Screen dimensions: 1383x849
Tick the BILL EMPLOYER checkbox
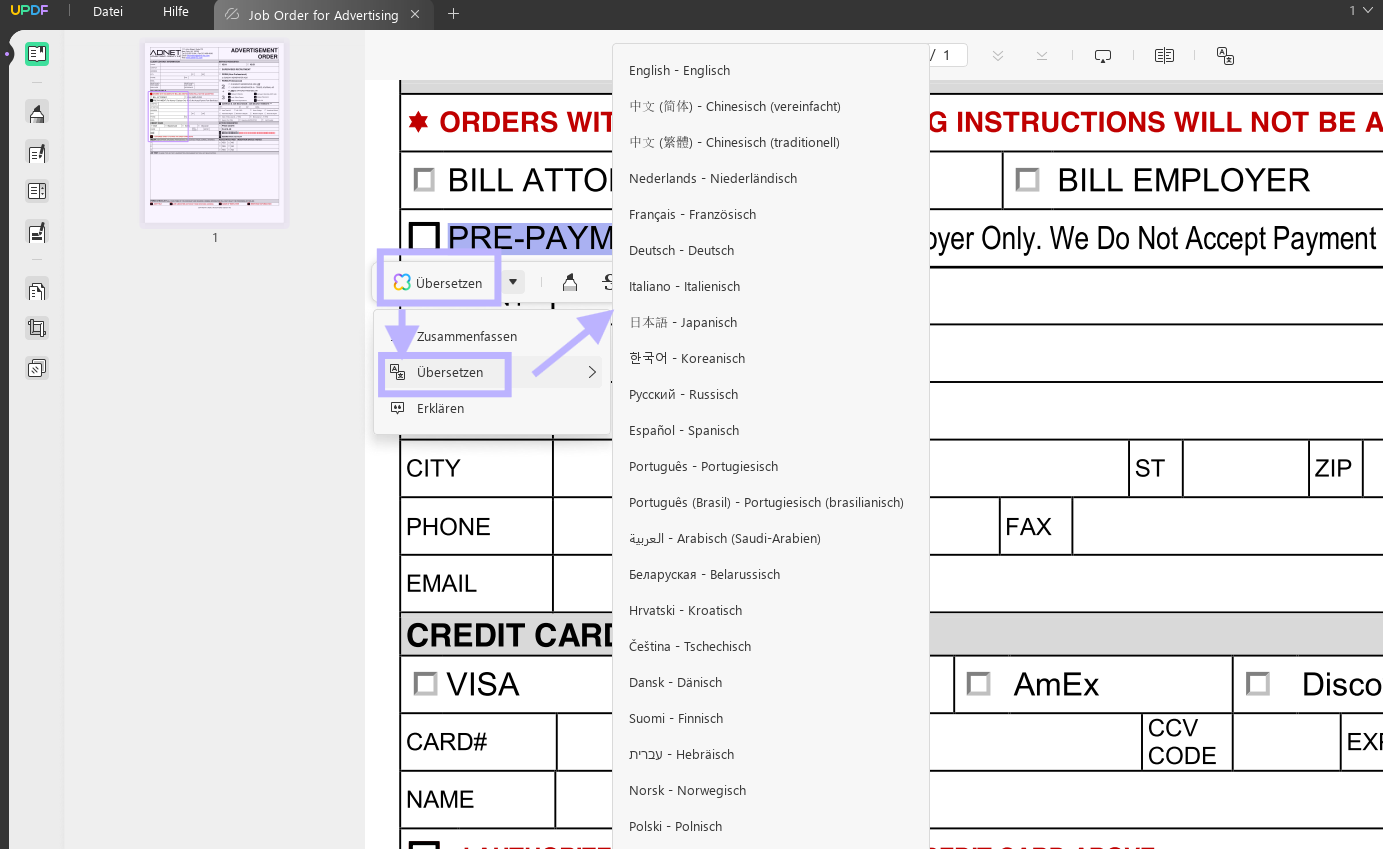point(1027,180)
